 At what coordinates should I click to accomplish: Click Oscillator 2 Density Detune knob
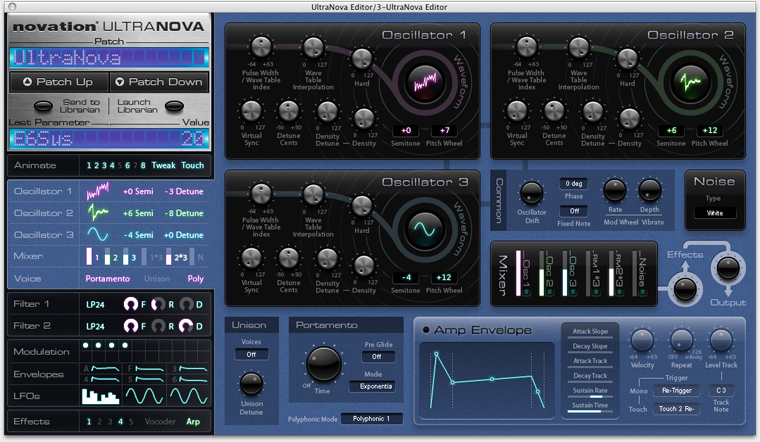[592, 111]
